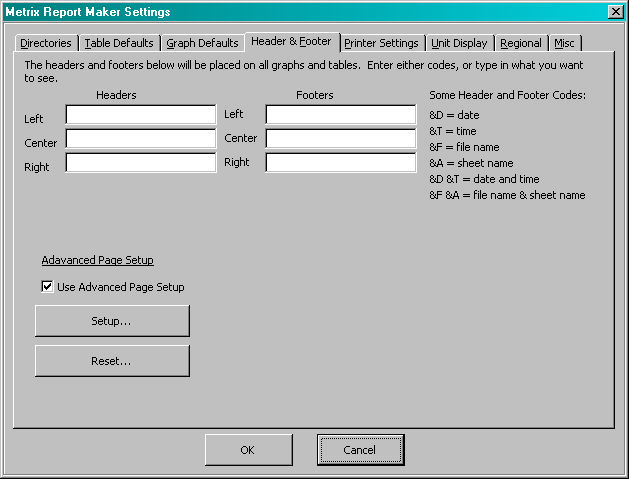Click the Footers Left input field

[x=341, y=115]
